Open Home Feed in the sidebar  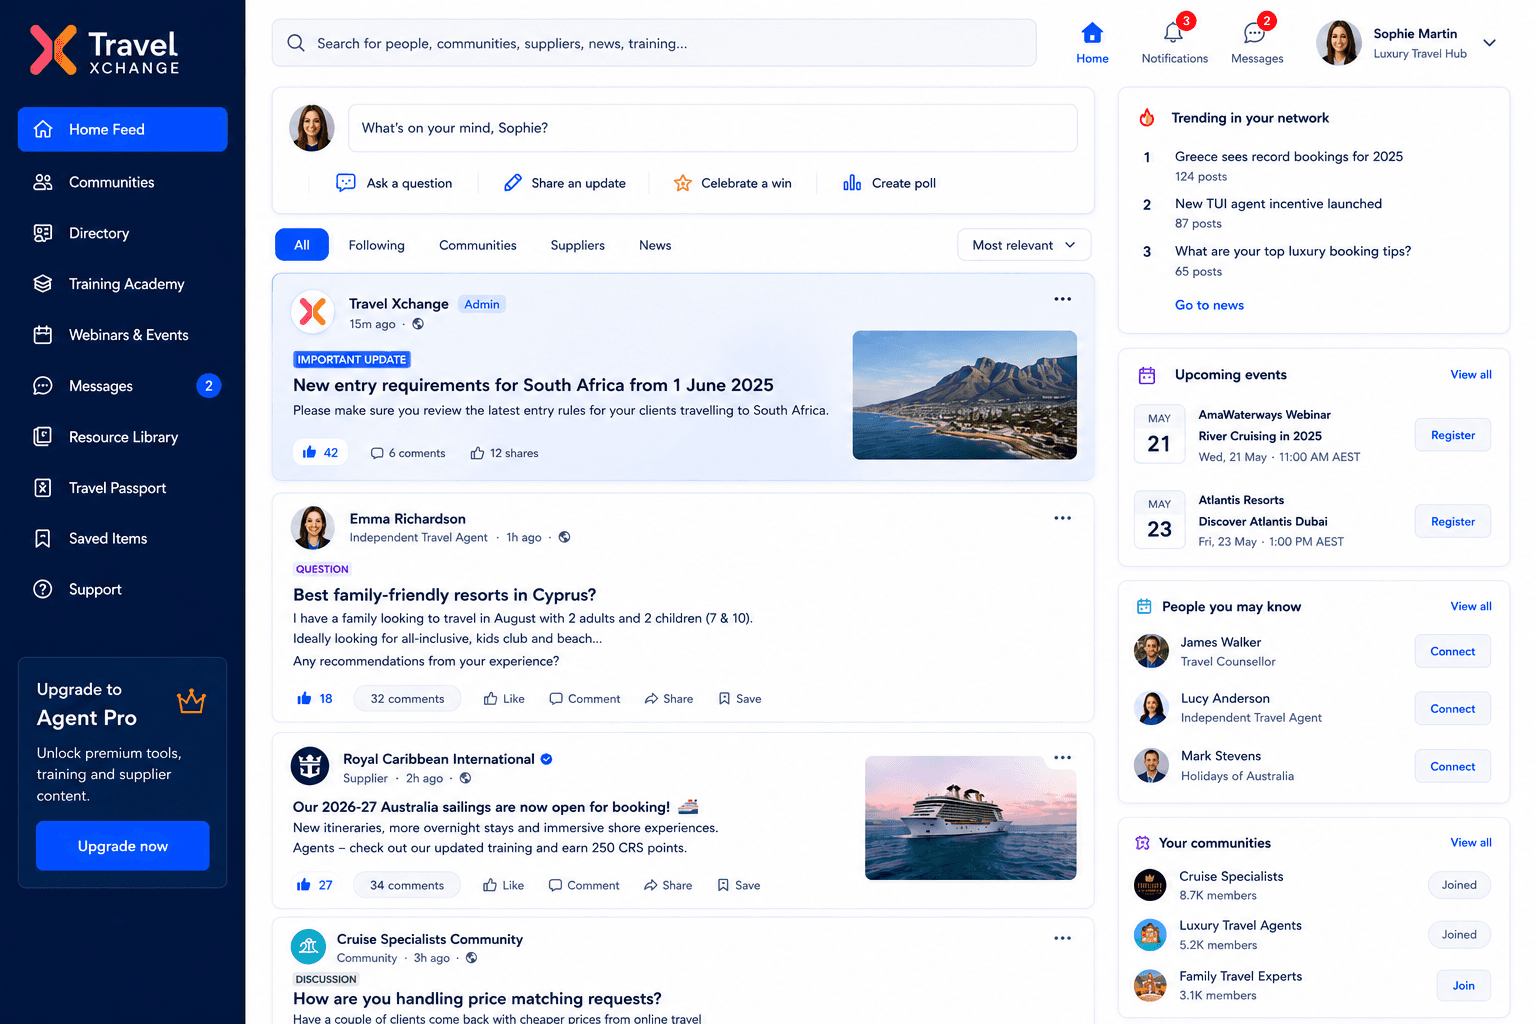coord(123,129)
